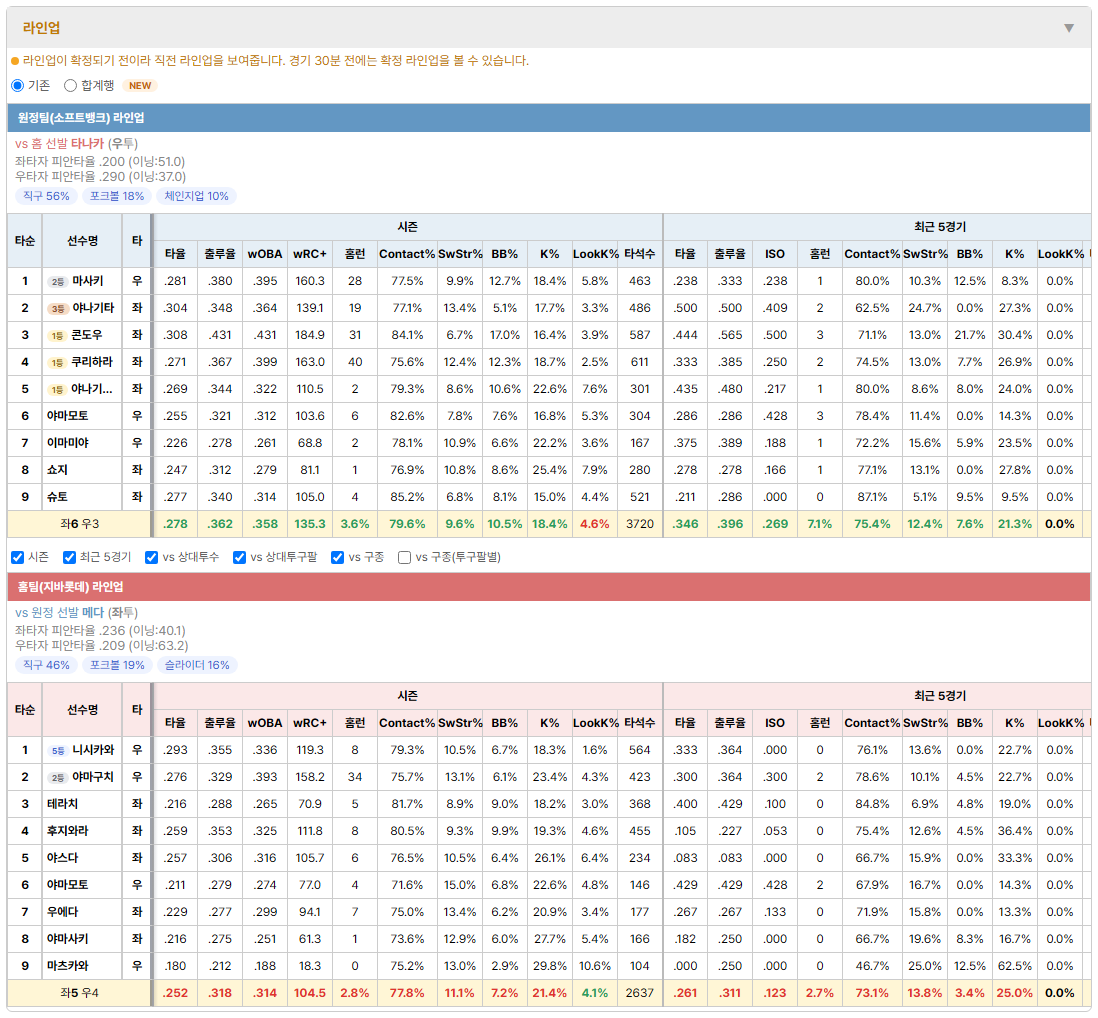Toggle the vs 상대투수 checkbox
The image size is (1098, 1018).
(151, 557)
